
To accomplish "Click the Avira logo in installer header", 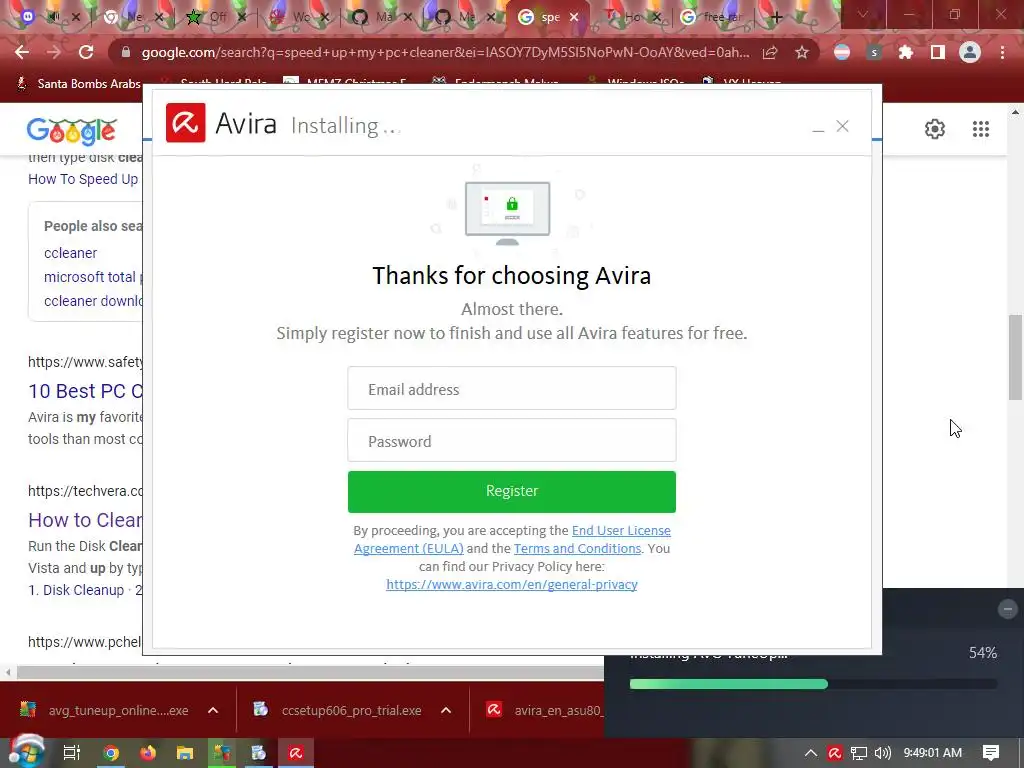I will (185, 123).
